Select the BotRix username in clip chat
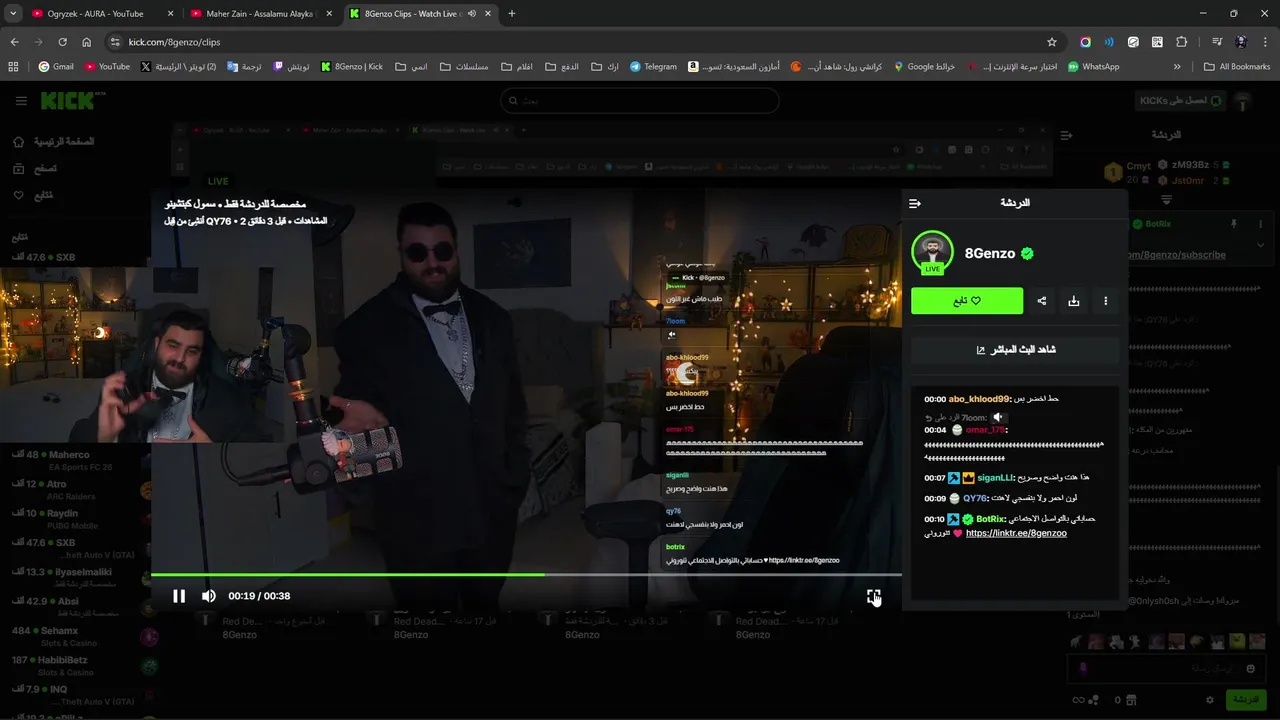The height and width of the screenshot is (720, 1280). tap(991, 519)
